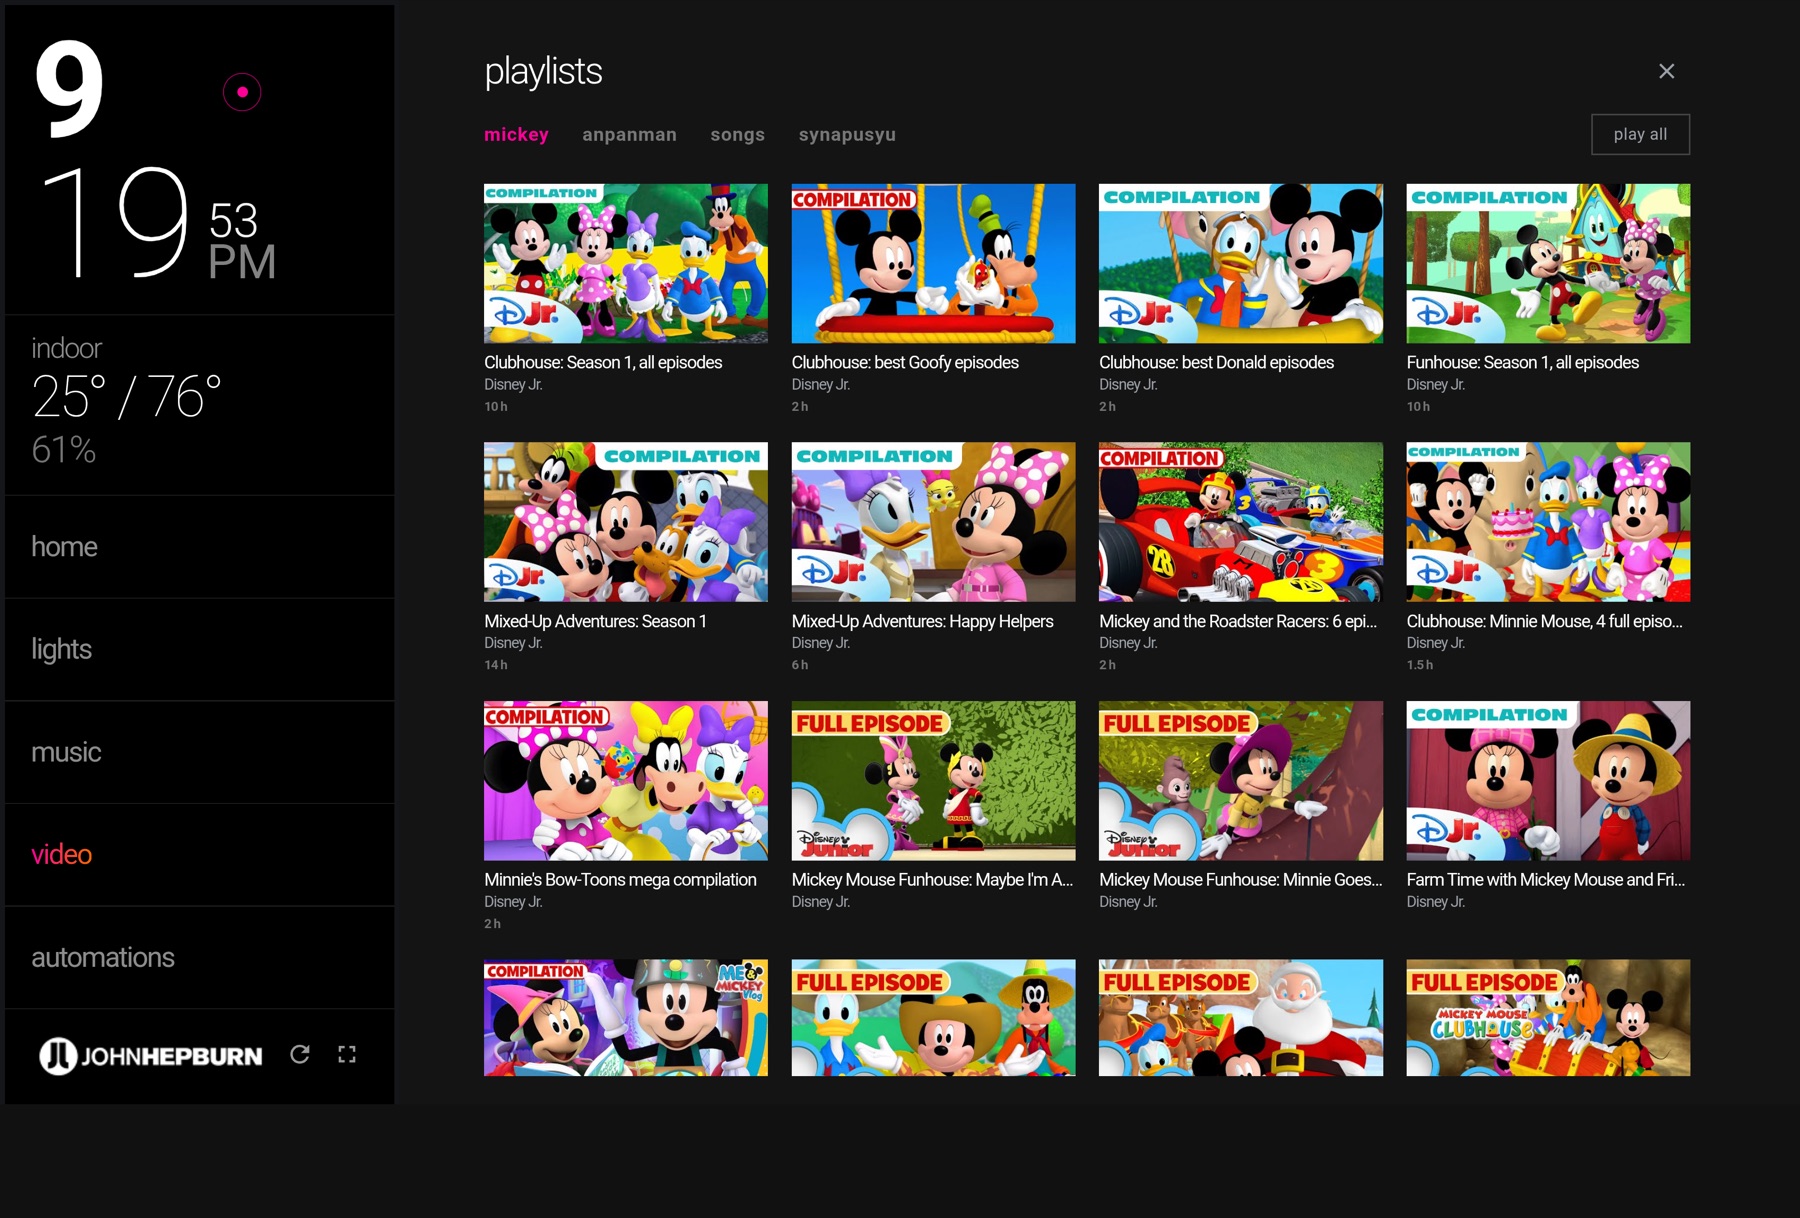Open the Santa Claus full episode thumbnail
The height and width of the screenshot is (1218, 1800).
[1241, 1018]
